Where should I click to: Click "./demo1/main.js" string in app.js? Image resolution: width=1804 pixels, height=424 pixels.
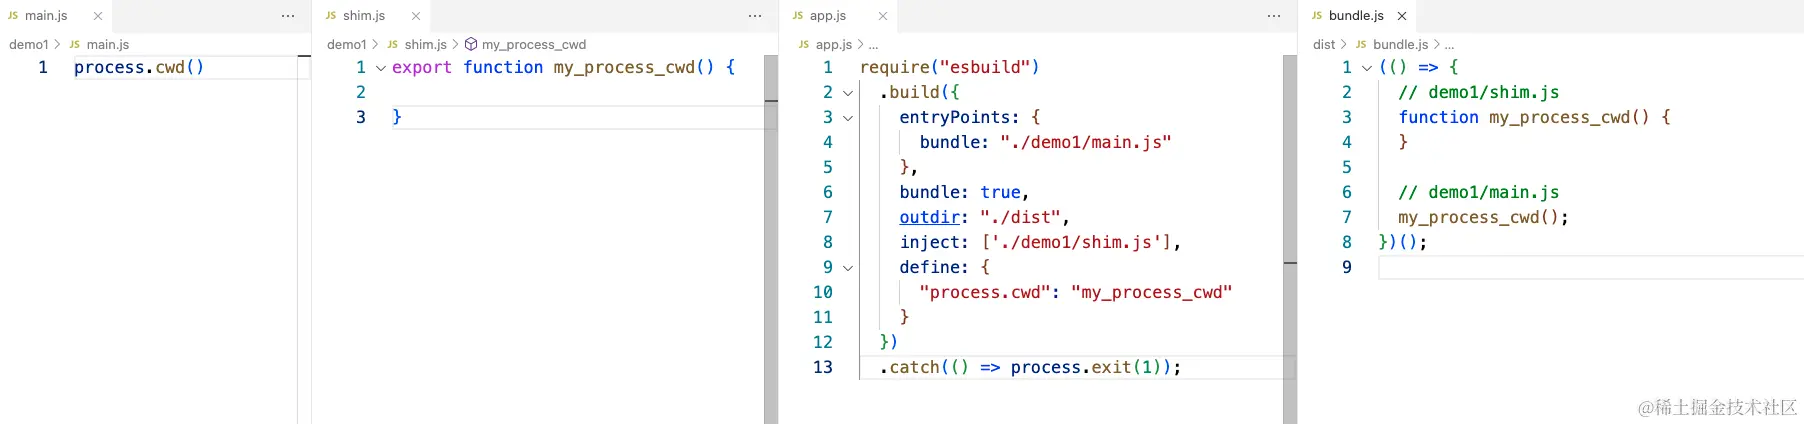1085,142
